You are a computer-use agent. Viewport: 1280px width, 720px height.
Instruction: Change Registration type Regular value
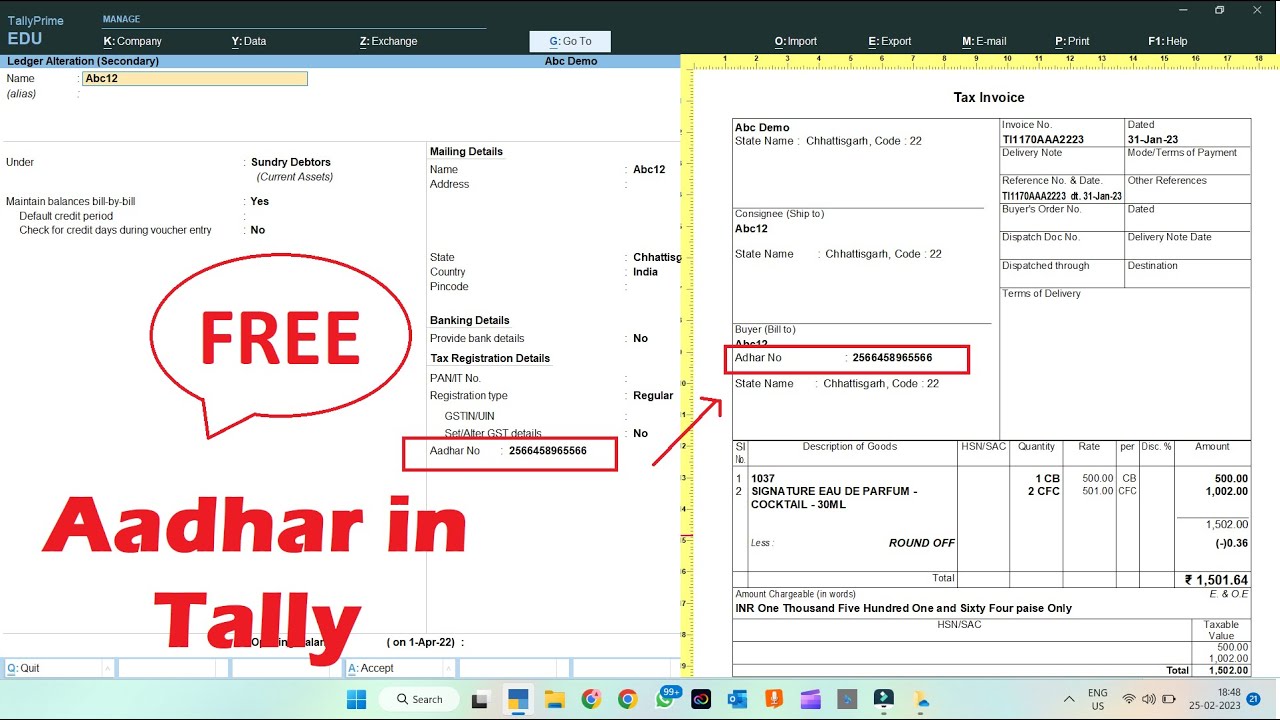653,396
